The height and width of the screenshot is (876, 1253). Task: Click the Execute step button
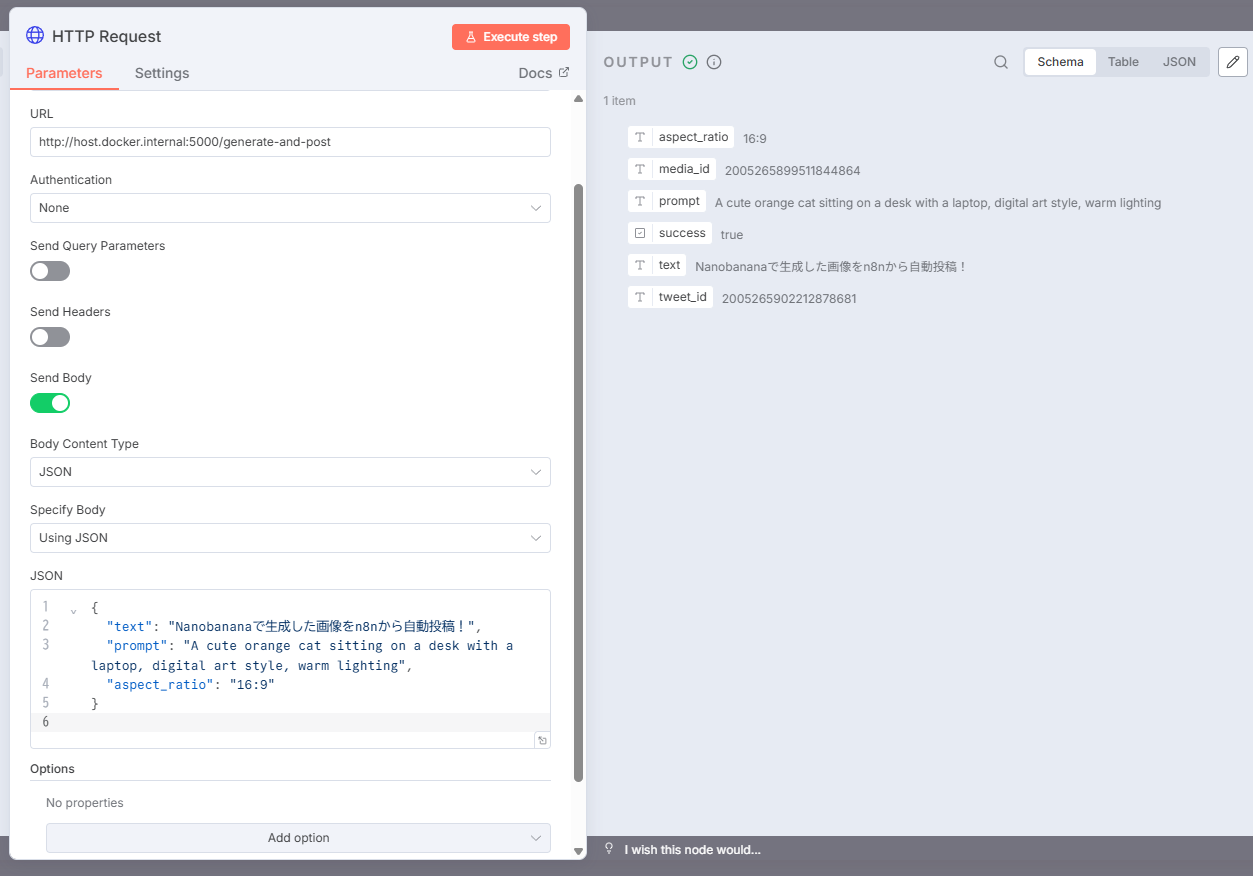tap(510, 37)
